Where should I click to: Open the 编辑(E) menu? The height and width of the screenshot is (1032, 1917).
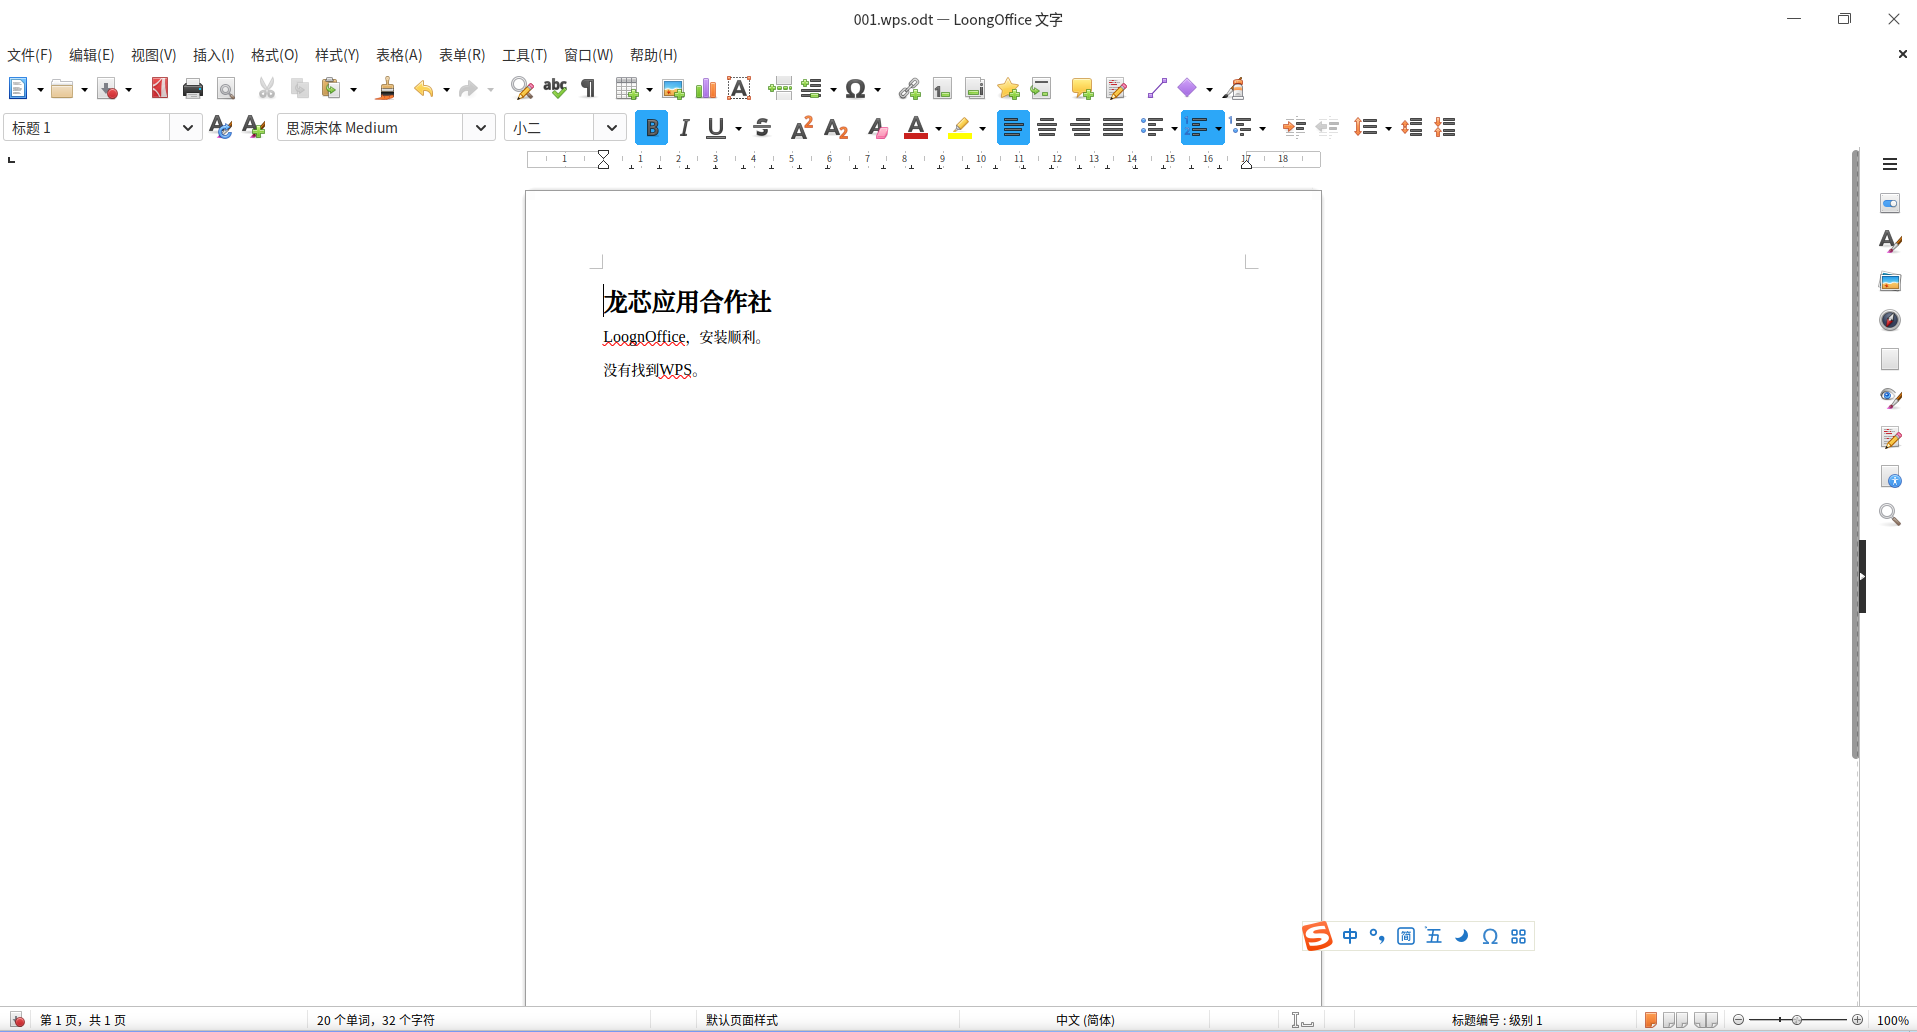tap(91, 55)
